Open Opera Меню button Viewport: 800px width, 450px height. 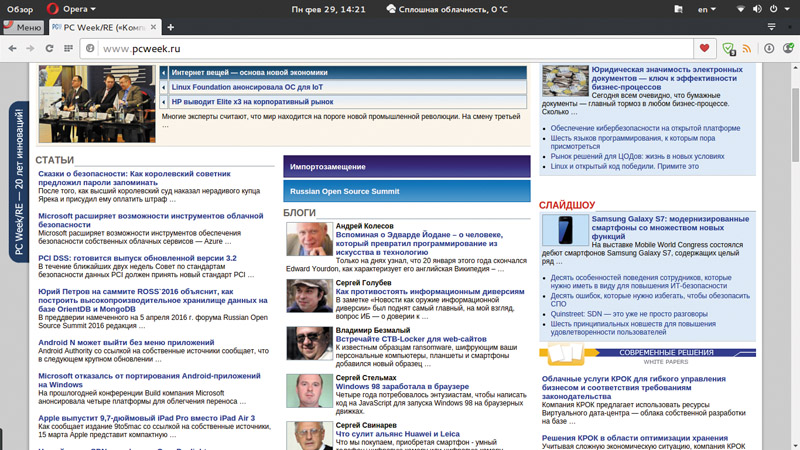pyautogui.click(x=23, y=27)
